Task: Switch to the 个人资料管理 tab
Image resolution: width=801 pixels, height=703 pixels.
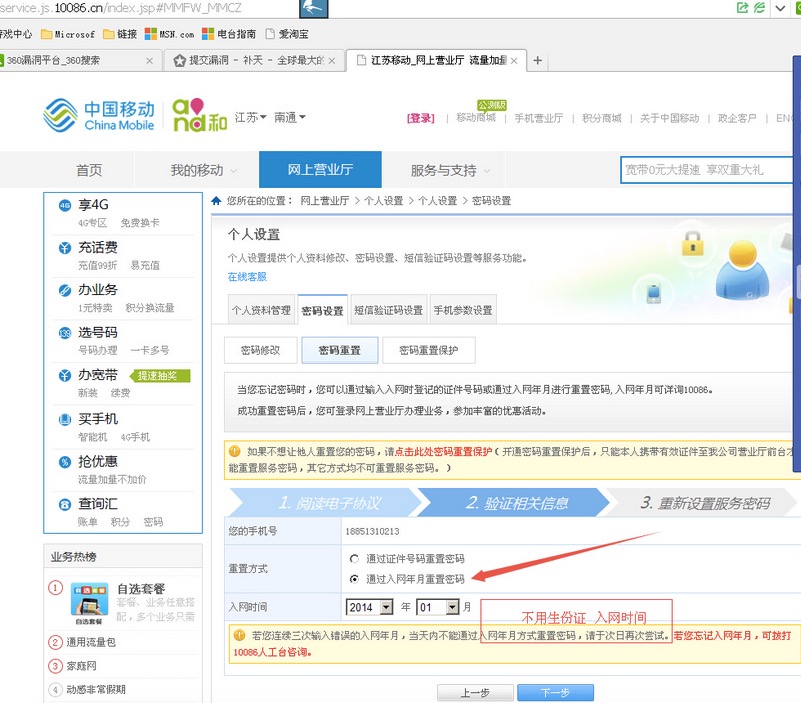Action: (x=261, y=310)
